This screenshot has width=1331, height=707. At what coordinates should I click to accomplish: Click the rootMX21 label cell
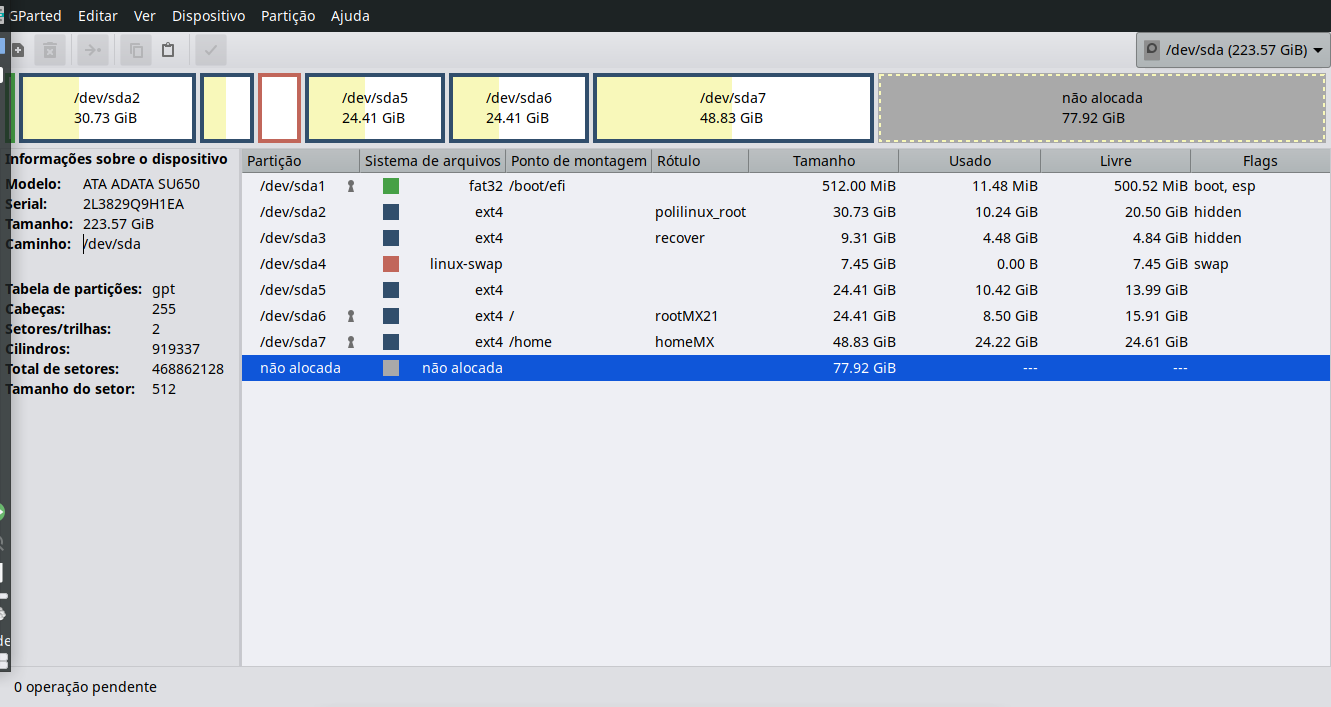[687, 316]
